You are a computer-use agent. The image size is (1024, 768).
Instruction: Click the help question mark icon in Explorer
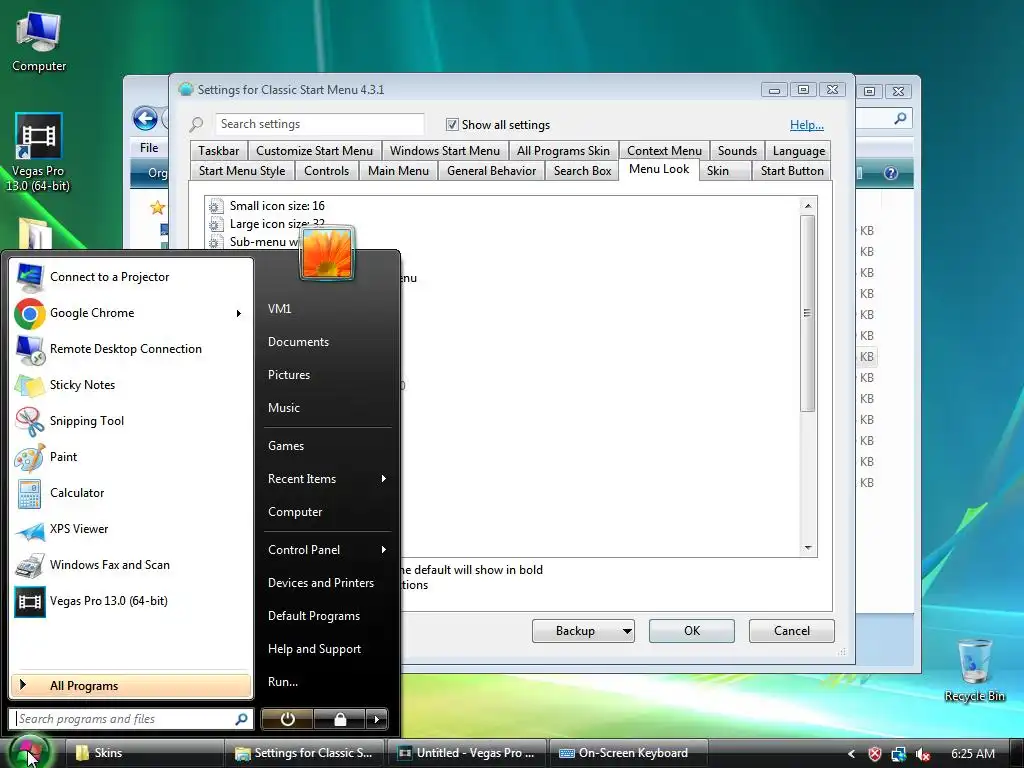point(891,173)
